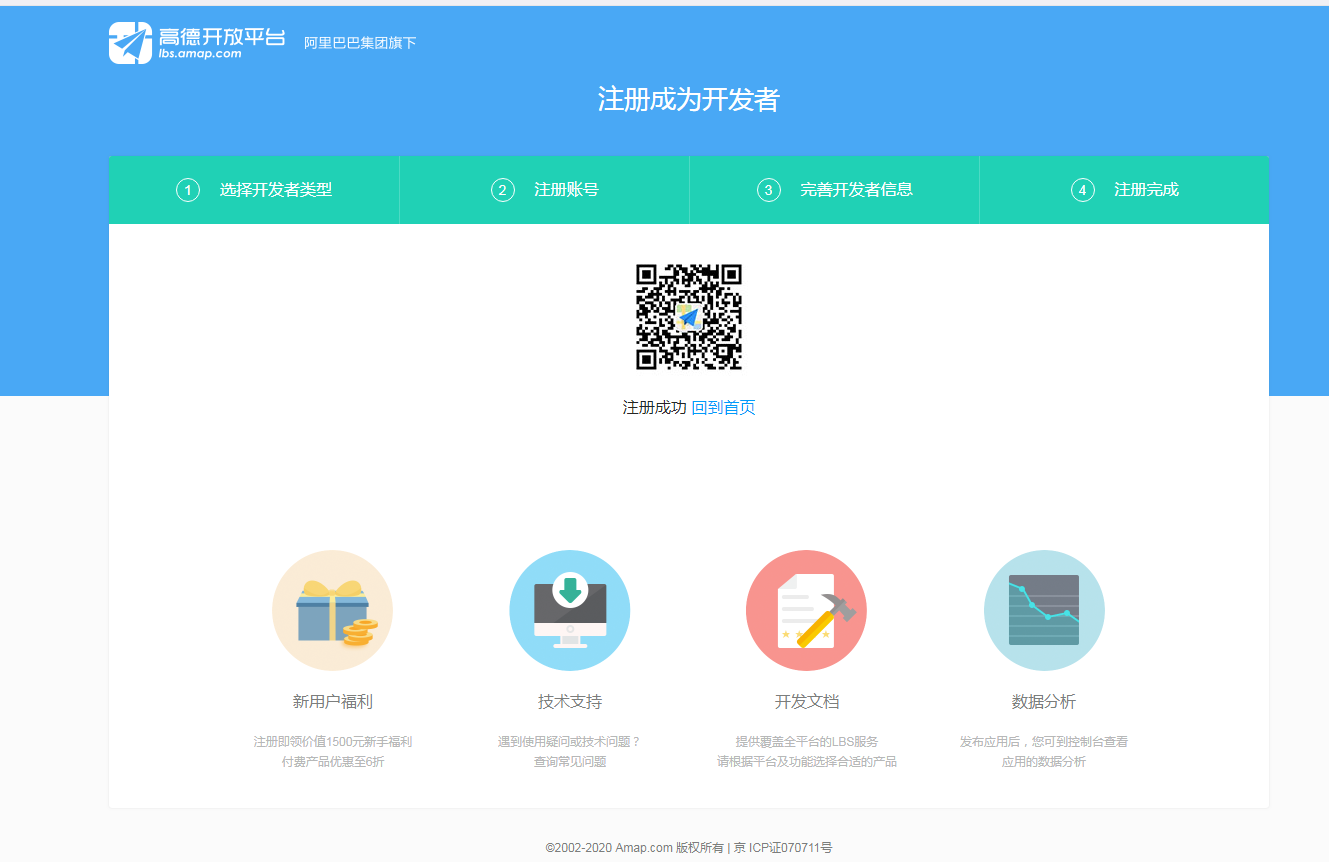Viewport: 1329px width, 862px height.
Task: Click text 请根据平台及功能选择合适的产品
Action: coord(807,762)
